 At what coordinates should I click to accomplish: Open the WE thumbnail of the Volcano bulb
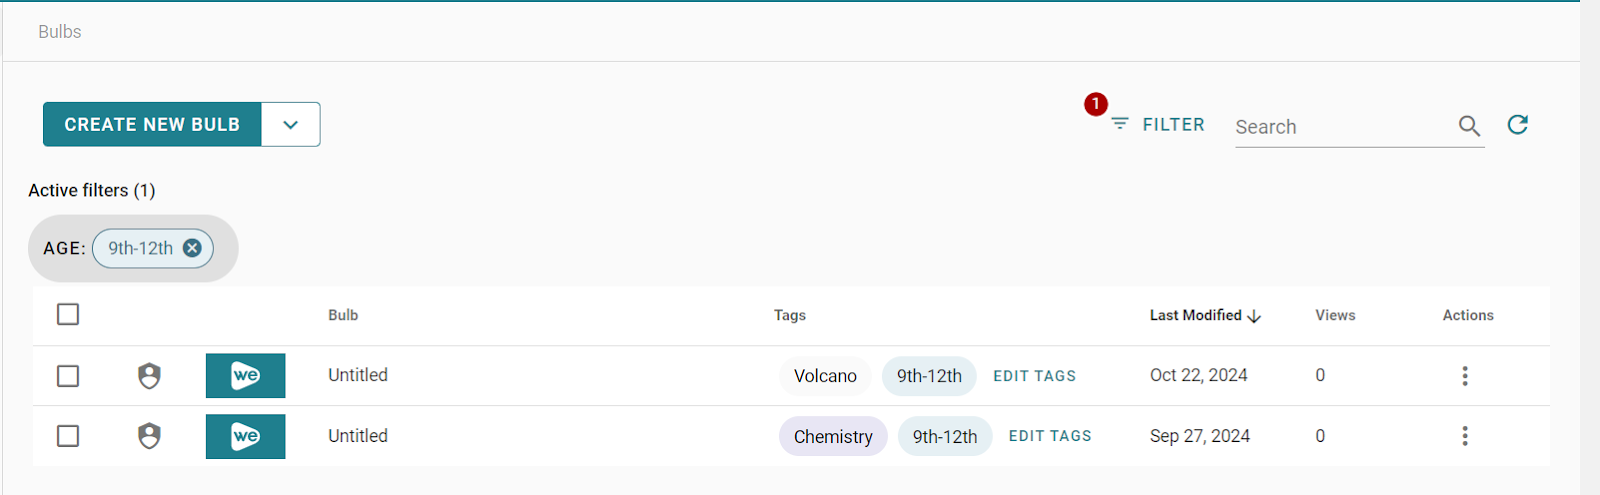[245, 376]
